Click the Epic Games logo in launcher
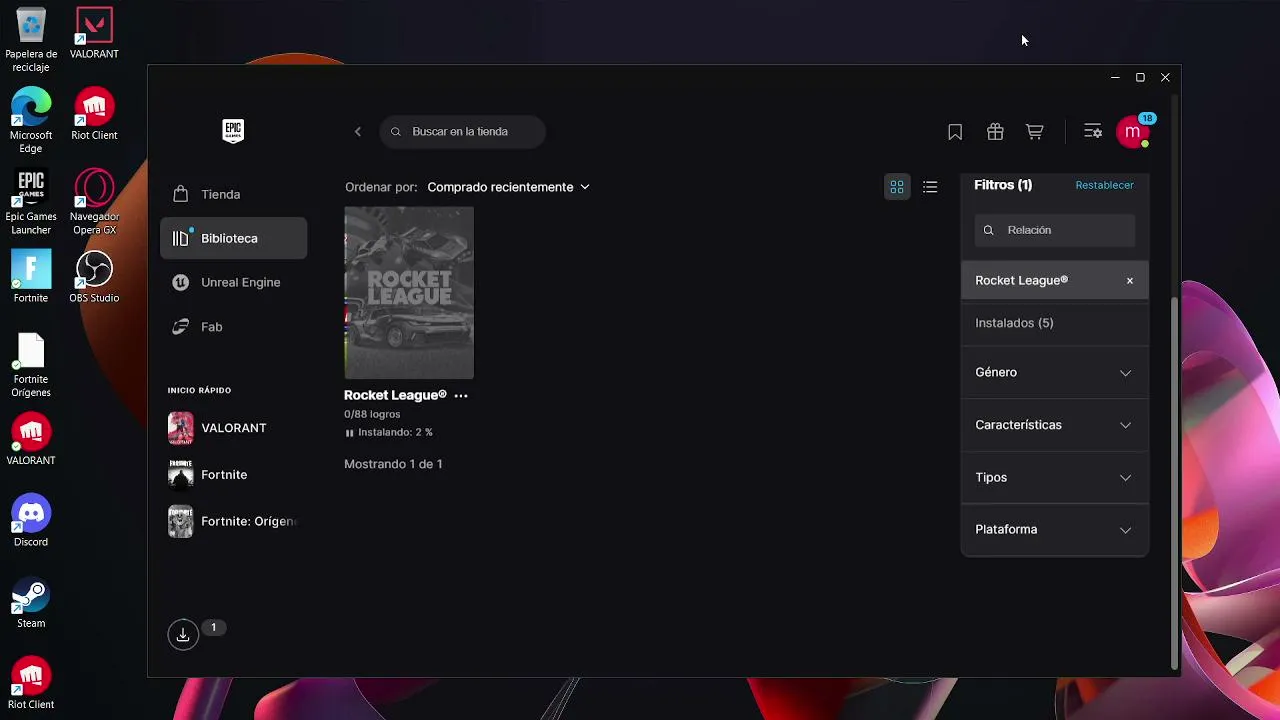1280x720 pixels. pyautogui.click(x=233, y=131)
